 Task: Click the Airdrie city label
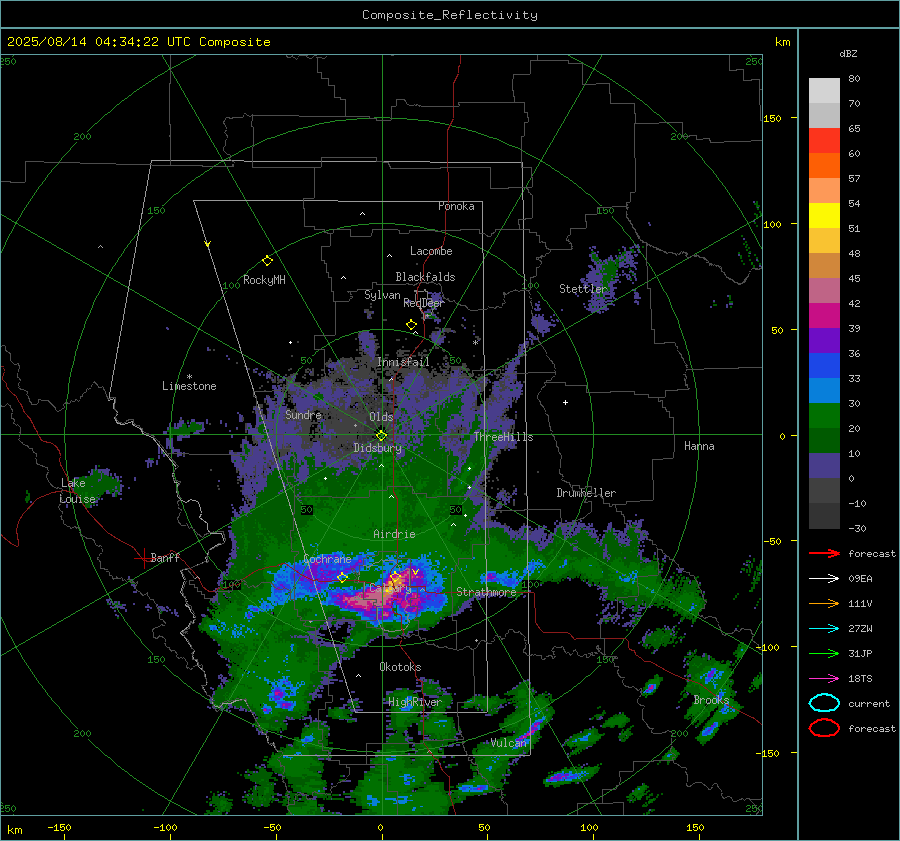pyautogui.click(x=394, y=534)
